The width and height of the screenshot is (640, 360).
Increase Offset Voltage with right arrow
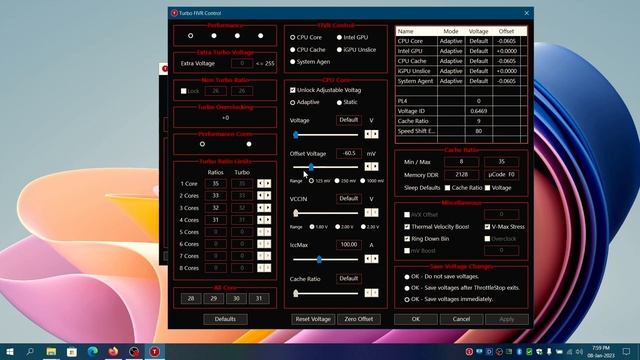(375, 167)
